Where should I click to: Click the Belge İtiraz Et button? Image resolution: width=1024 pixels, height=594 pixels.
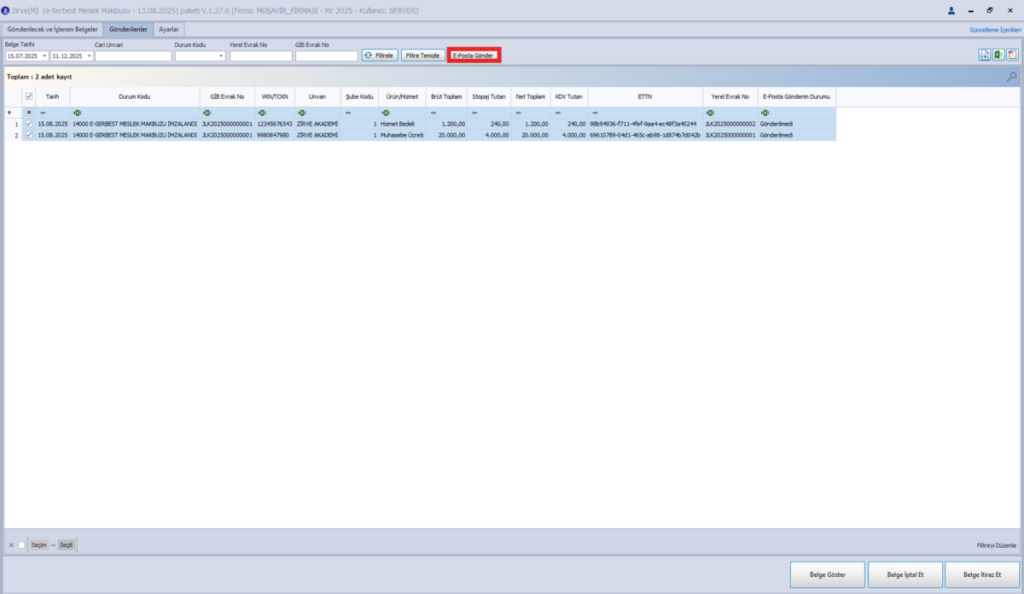[982, 574]
